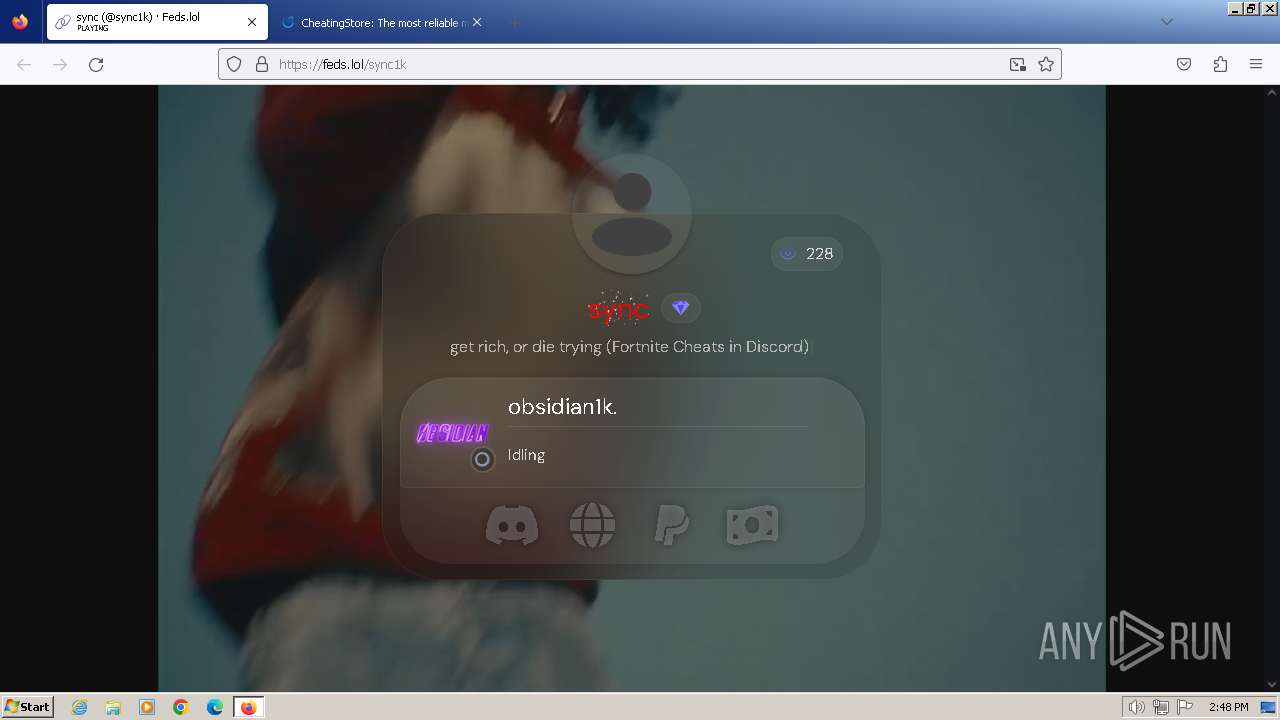The image size is (1280, 720).
Task: Click the 228 view count number
Action: tap(819, 254)
